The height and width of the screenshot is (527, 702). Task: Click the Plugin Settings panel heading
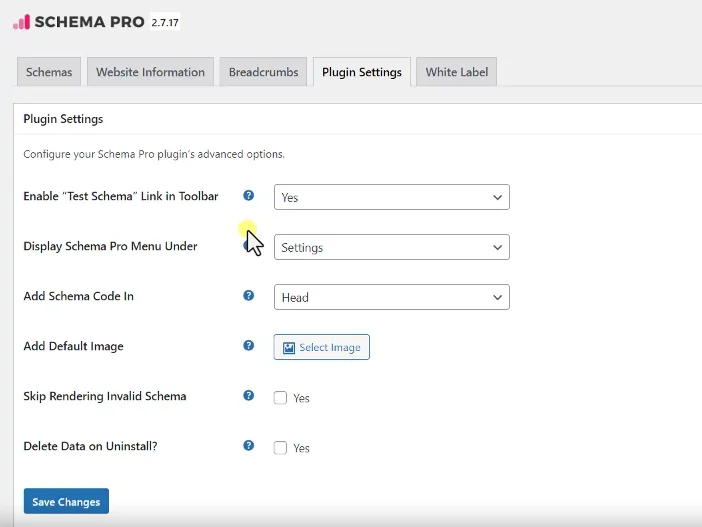tap(63, 119)
